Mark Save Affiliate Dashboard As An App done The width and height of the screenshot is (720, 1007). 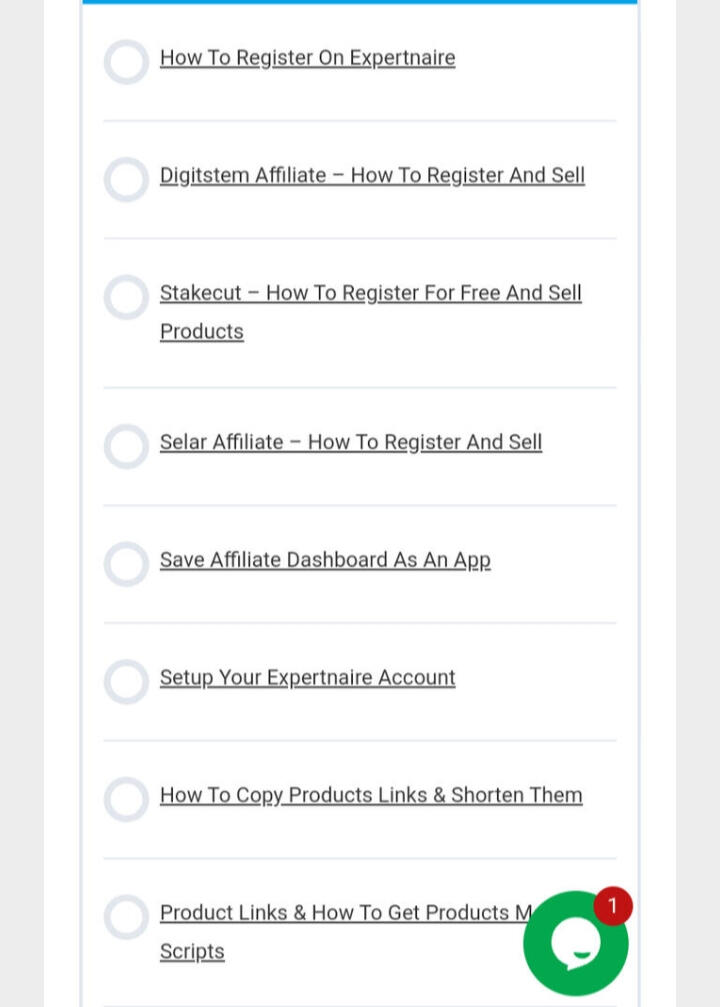coord(126,564)
